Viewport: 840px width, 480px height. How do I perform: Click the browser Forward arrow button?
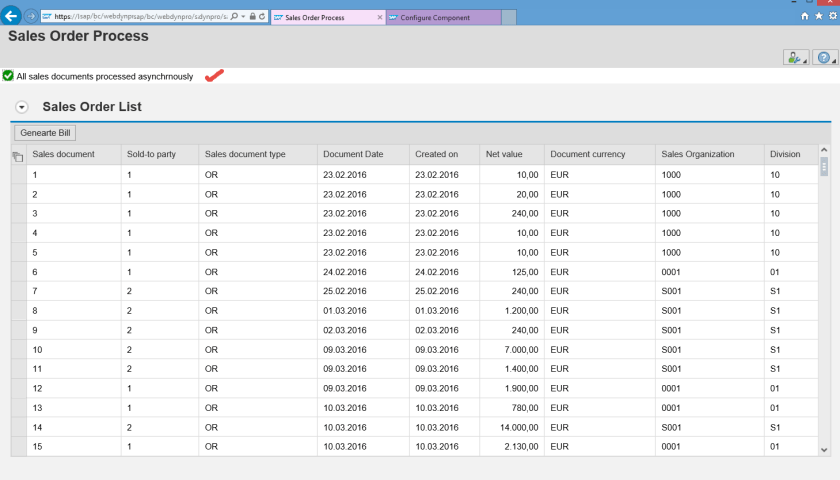[x=31, y=17]
